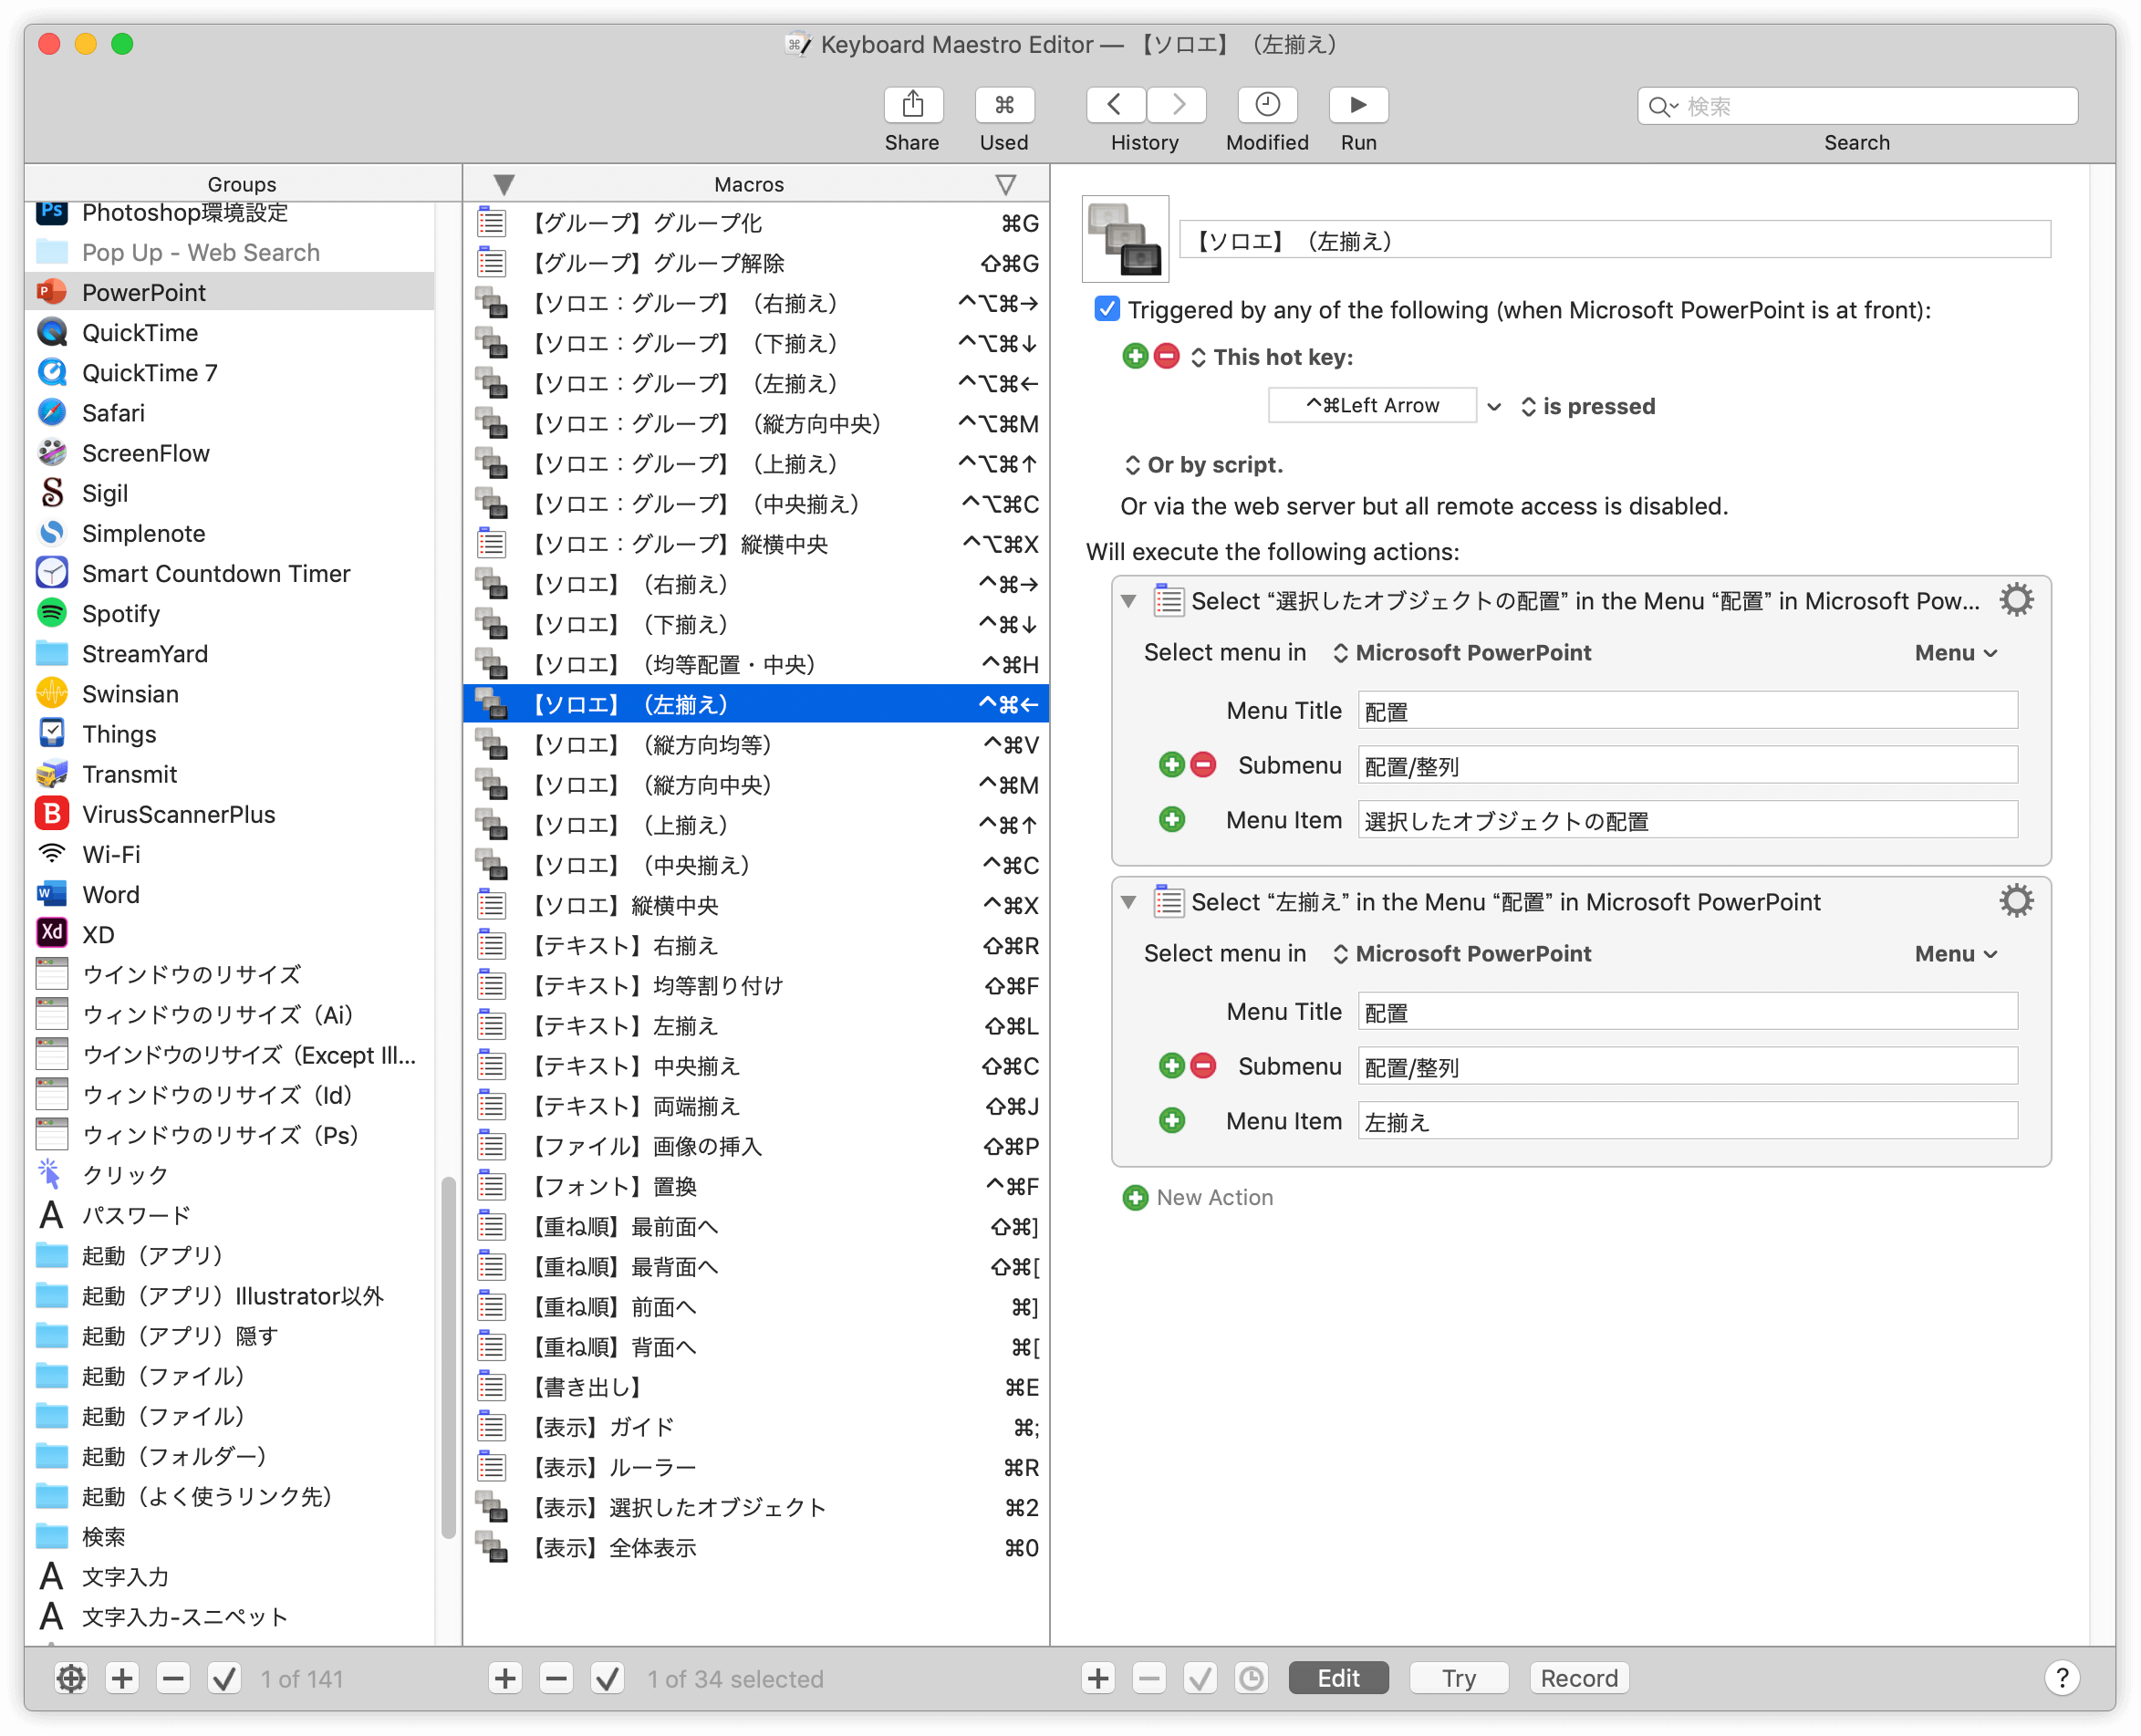Select the Word group
Screen dimensions: 2141x1736
(229, 894)
